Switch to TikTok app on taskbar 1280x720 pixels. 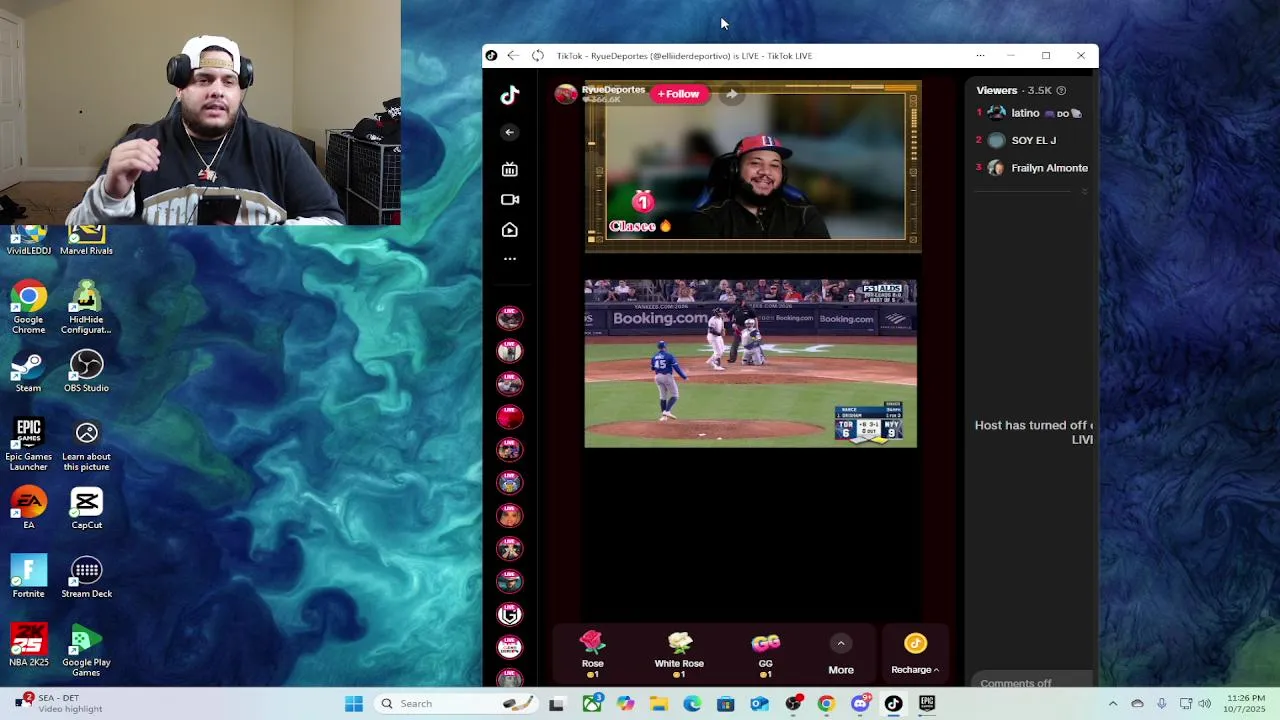pos(893,704)
